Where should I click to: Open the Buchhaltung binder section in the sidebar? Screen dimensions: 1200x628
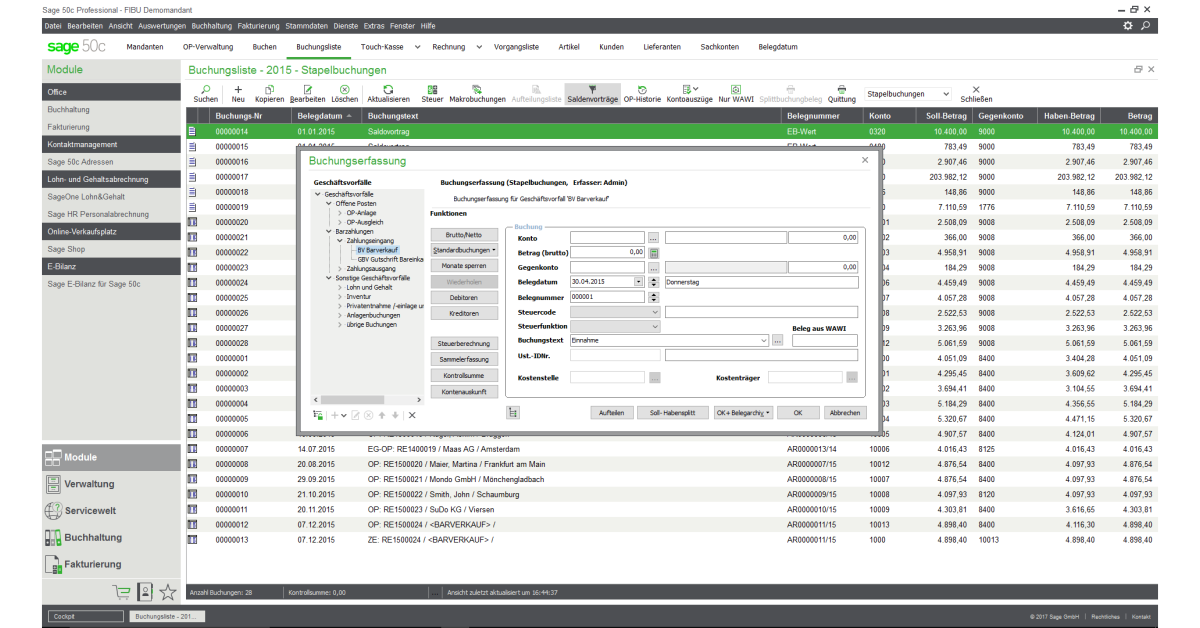(x=111, y=538)
